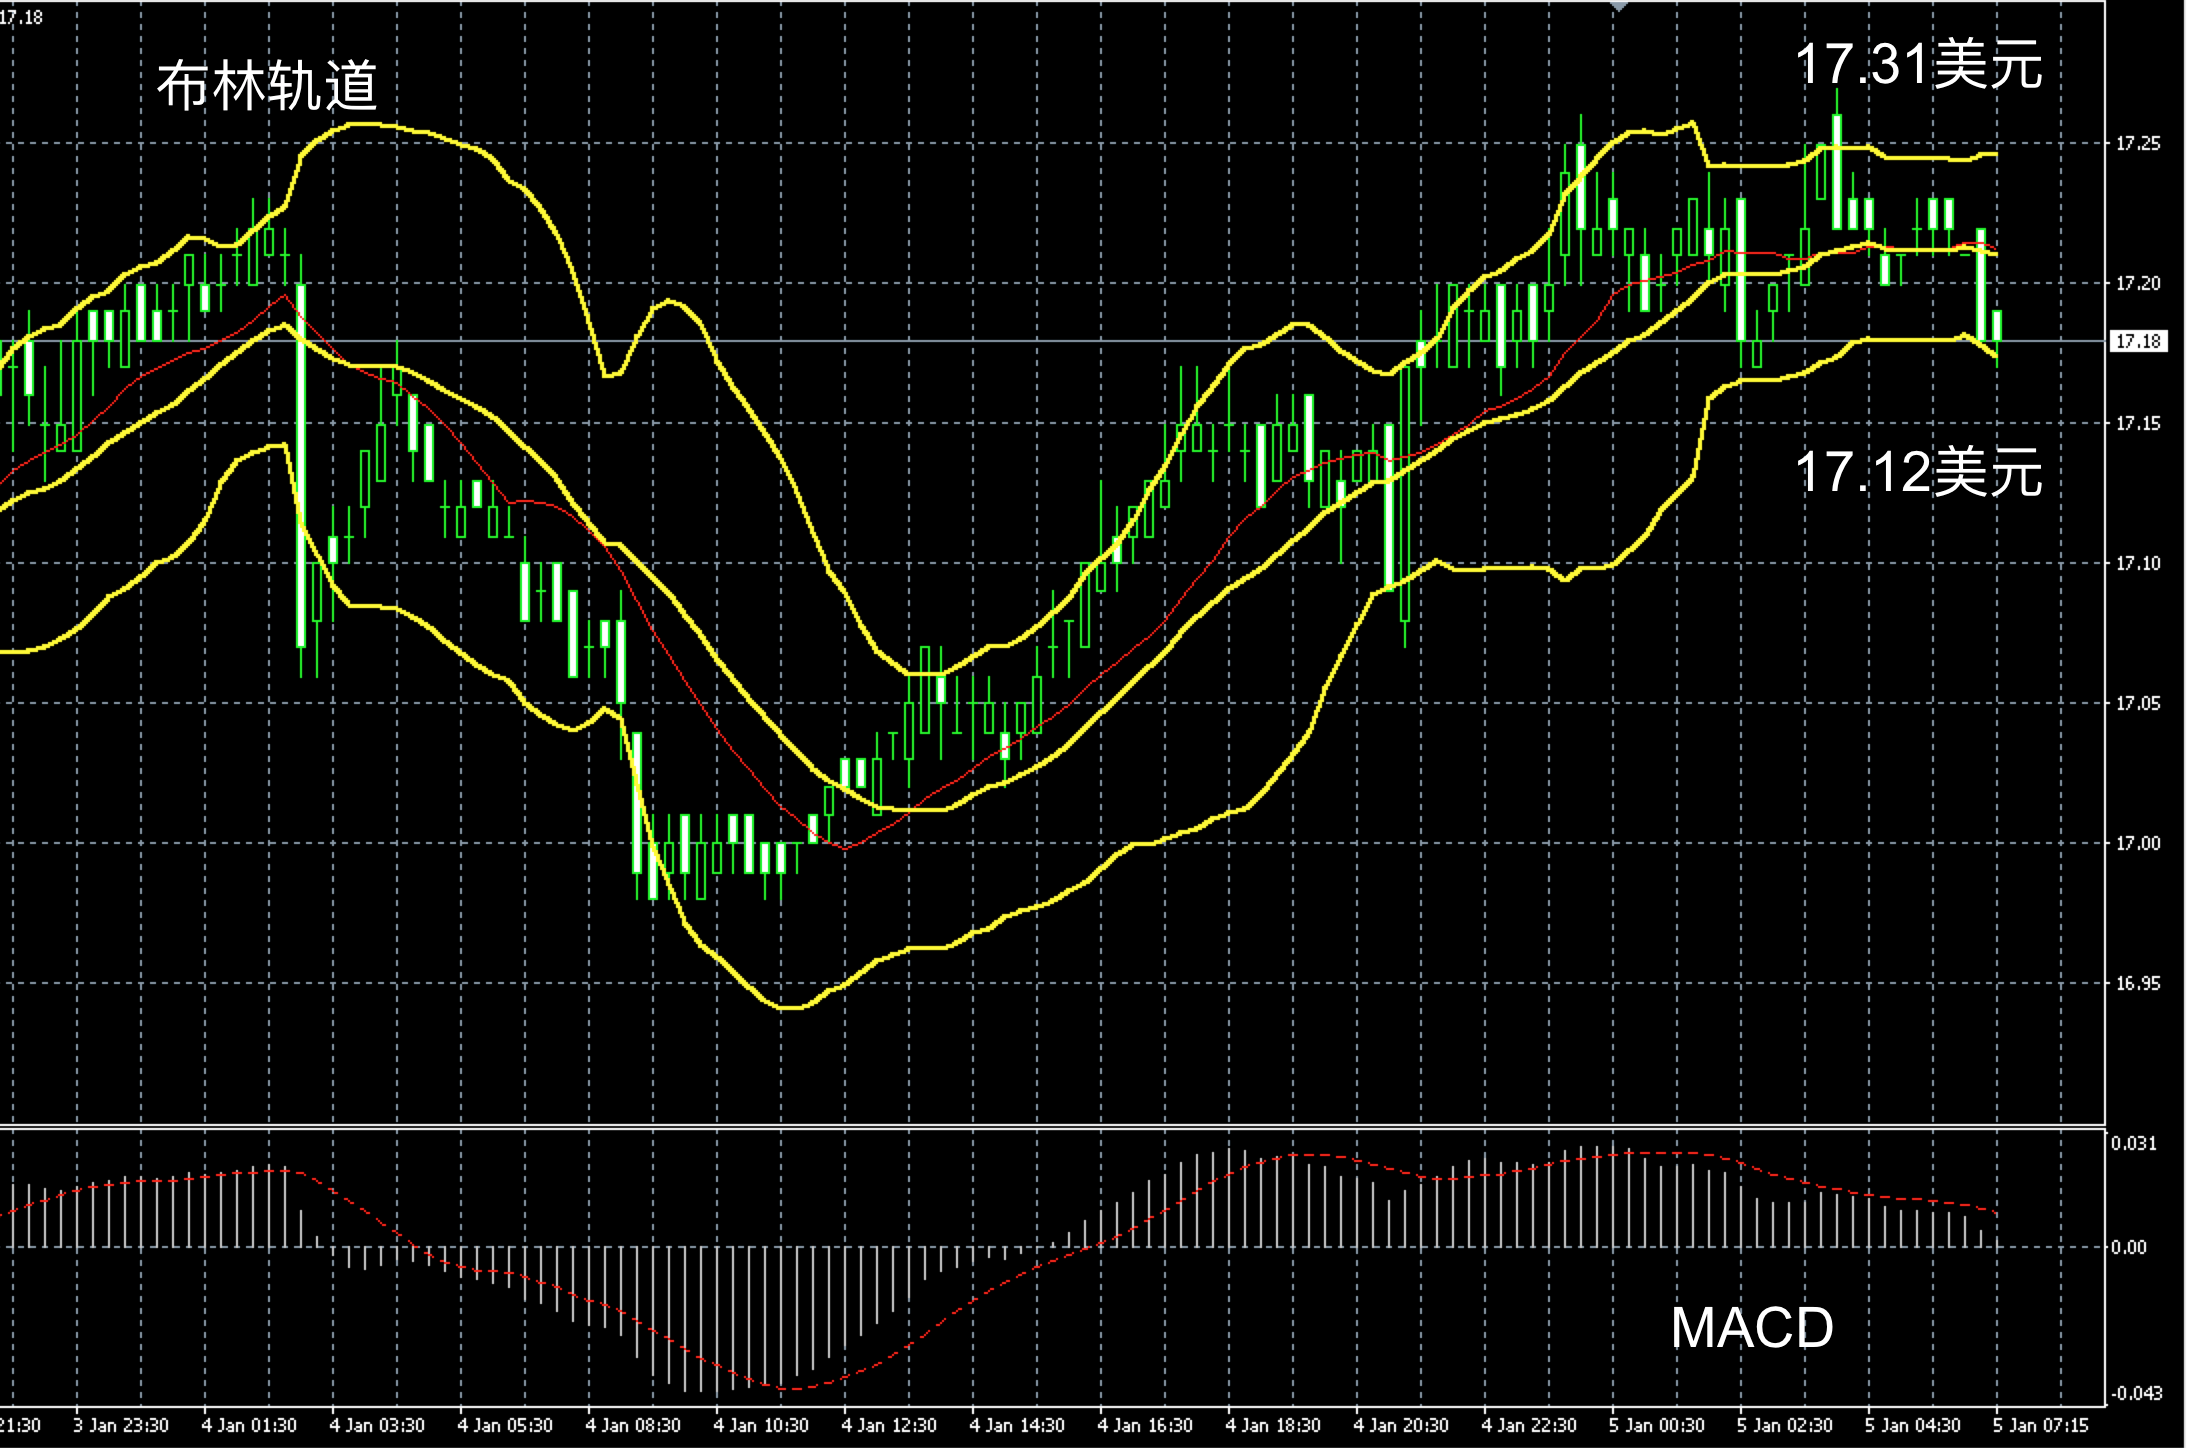2188x1448 pixels.
Task: Click the 3 Jan 23:30 time label
Action: click(121, 1425)
